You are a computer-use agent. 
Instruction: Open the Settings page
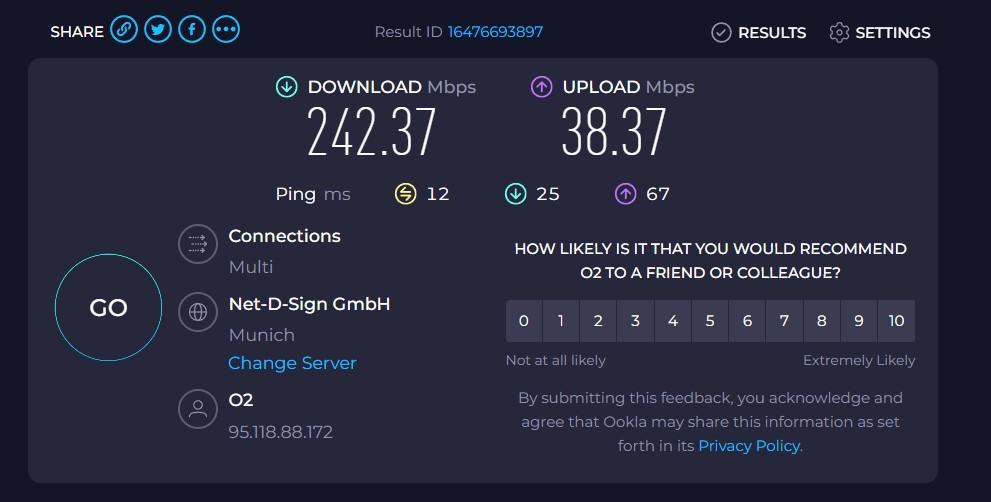[x=880, y=32]
